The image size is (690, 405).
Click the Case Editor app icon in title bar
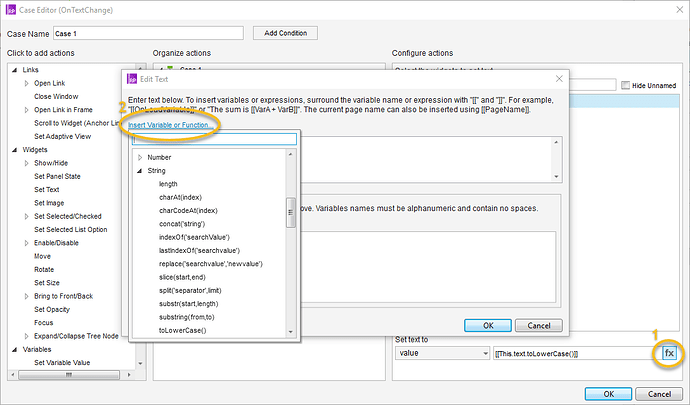click(x=12, y=11)
